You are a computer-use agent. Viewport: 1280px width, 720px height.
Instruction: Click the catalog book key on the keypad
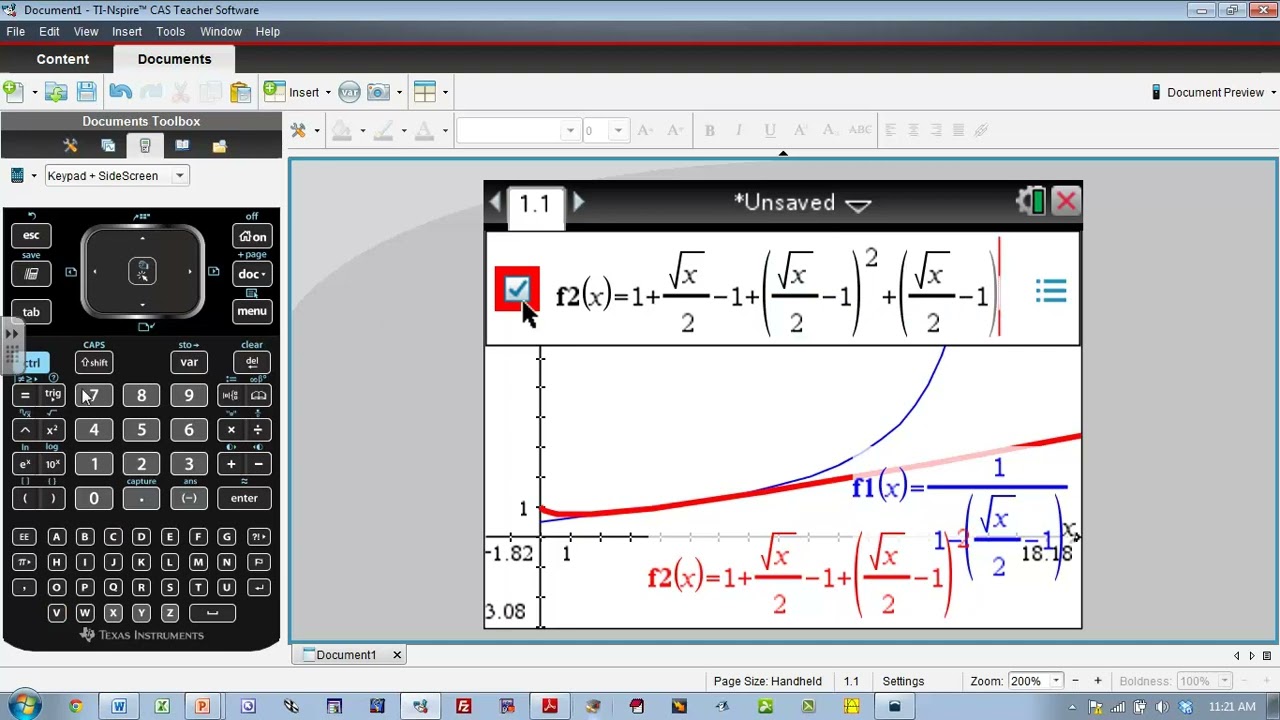point(258,395)
